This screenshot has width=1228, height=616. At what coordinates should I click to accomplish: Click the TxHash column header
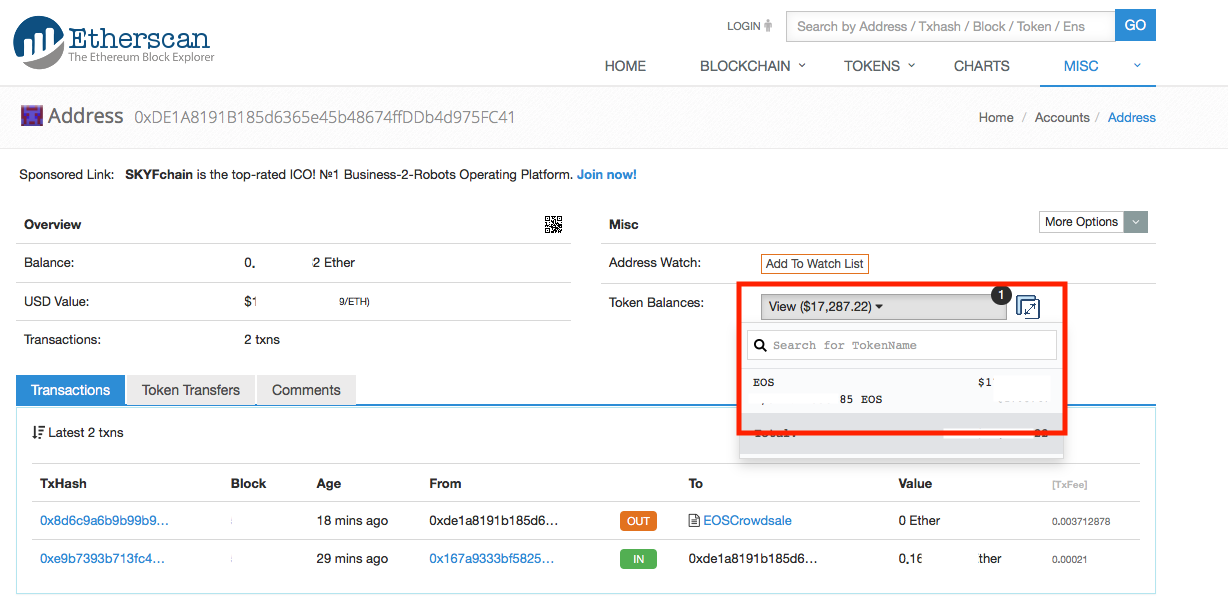63,483
